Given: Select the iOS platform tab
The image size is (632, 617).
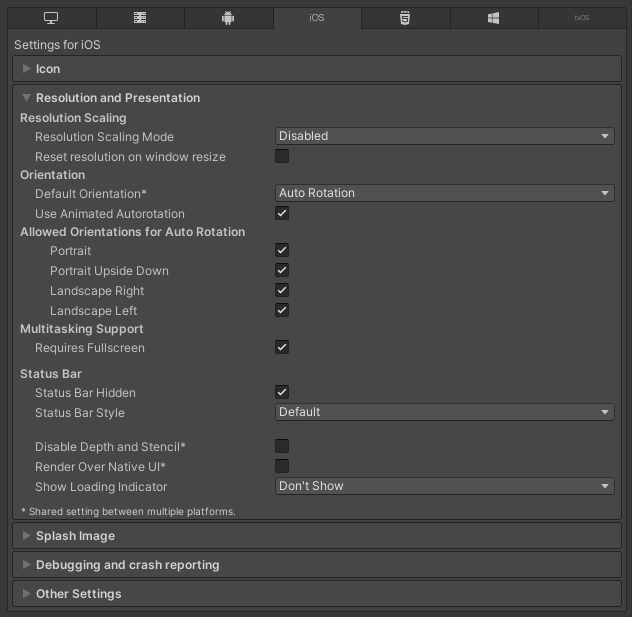Looking at the screenshot, I should click(x=316, y=18).
